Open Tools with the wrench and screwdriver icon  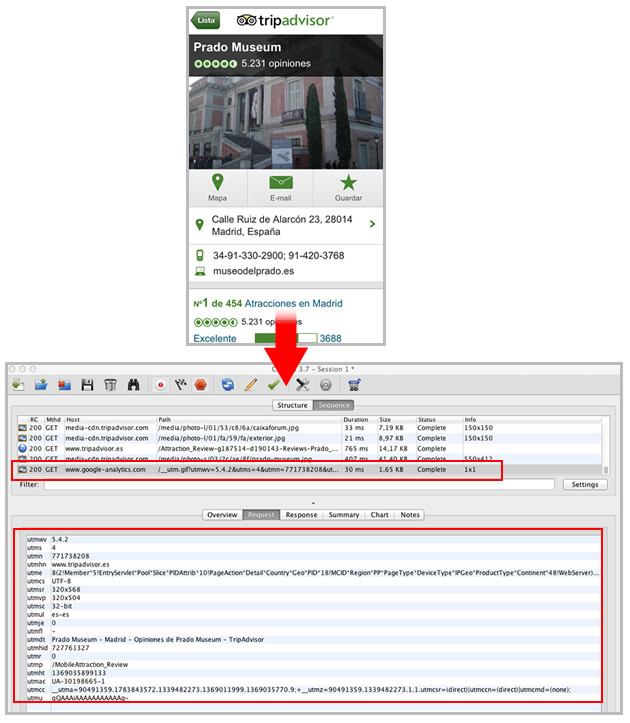tap(303, 385)
